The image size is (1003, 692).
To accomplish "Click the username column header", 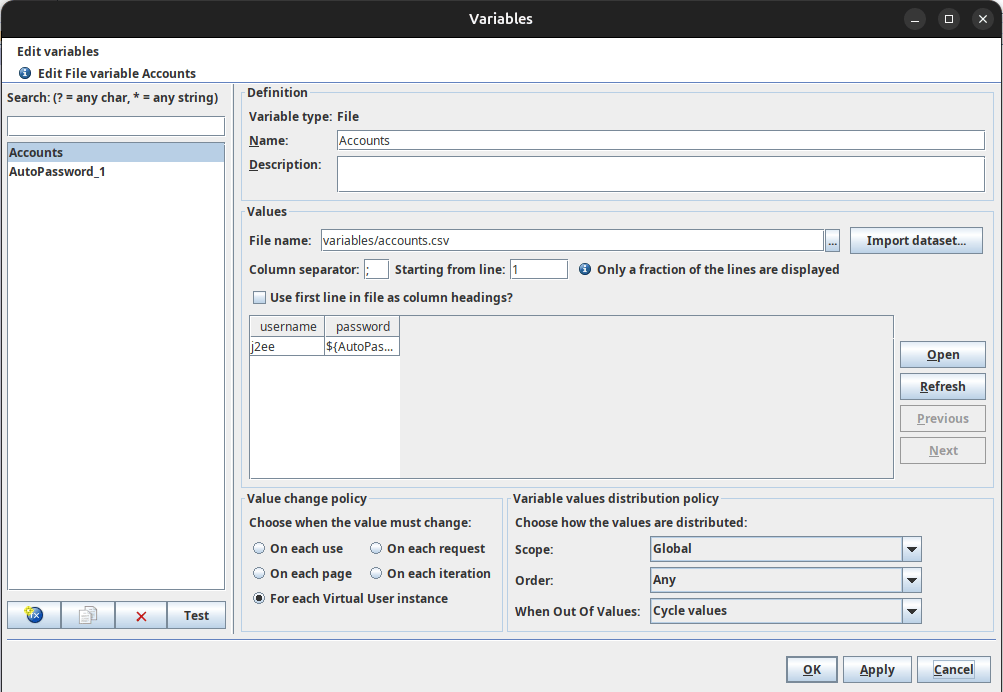I will click(x=288, y=327).
